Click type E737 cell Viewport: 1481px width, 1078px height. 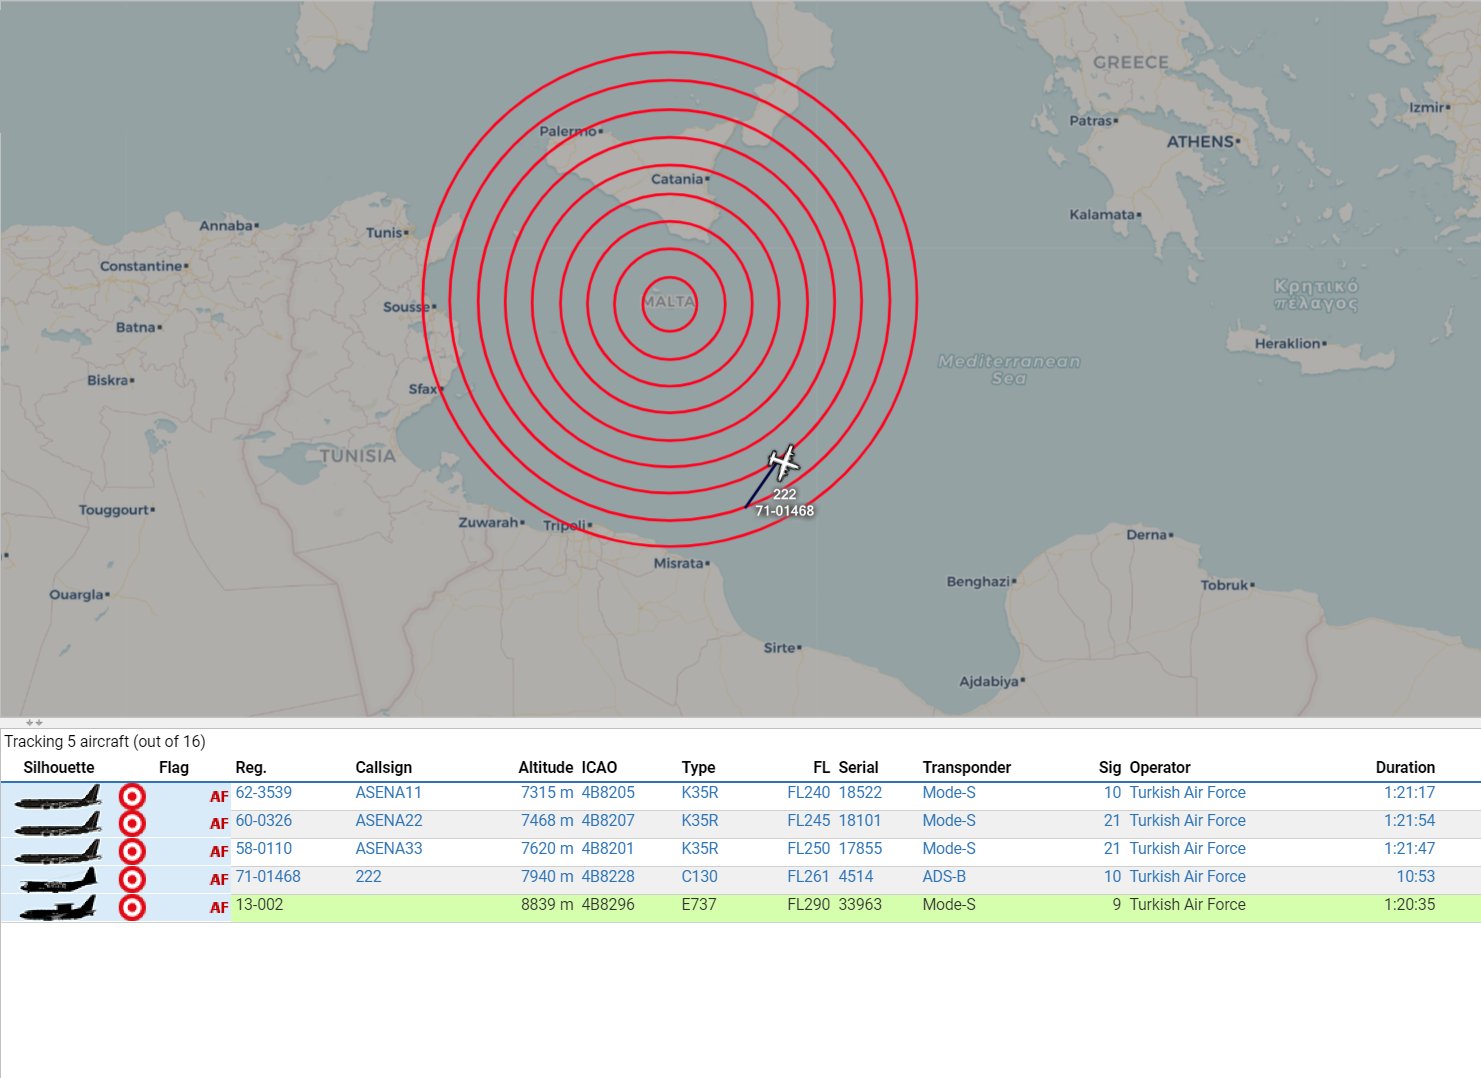[700, 904]
